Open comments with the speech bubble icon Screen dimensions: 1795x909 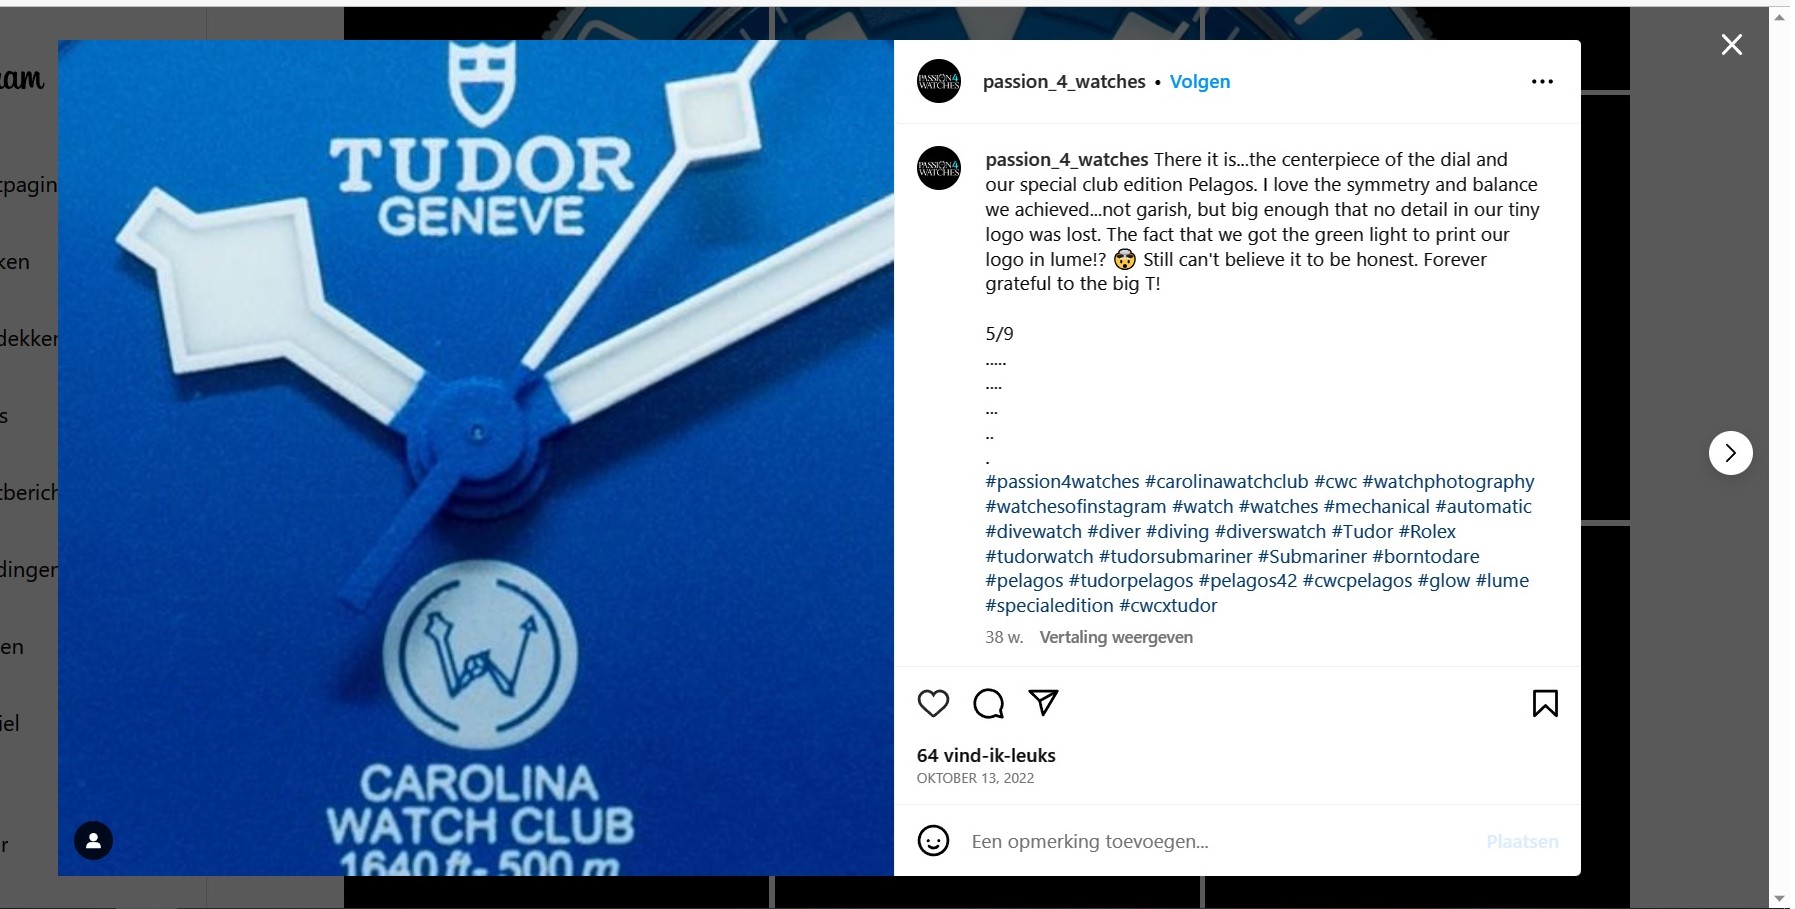click(x=988, y=704)
